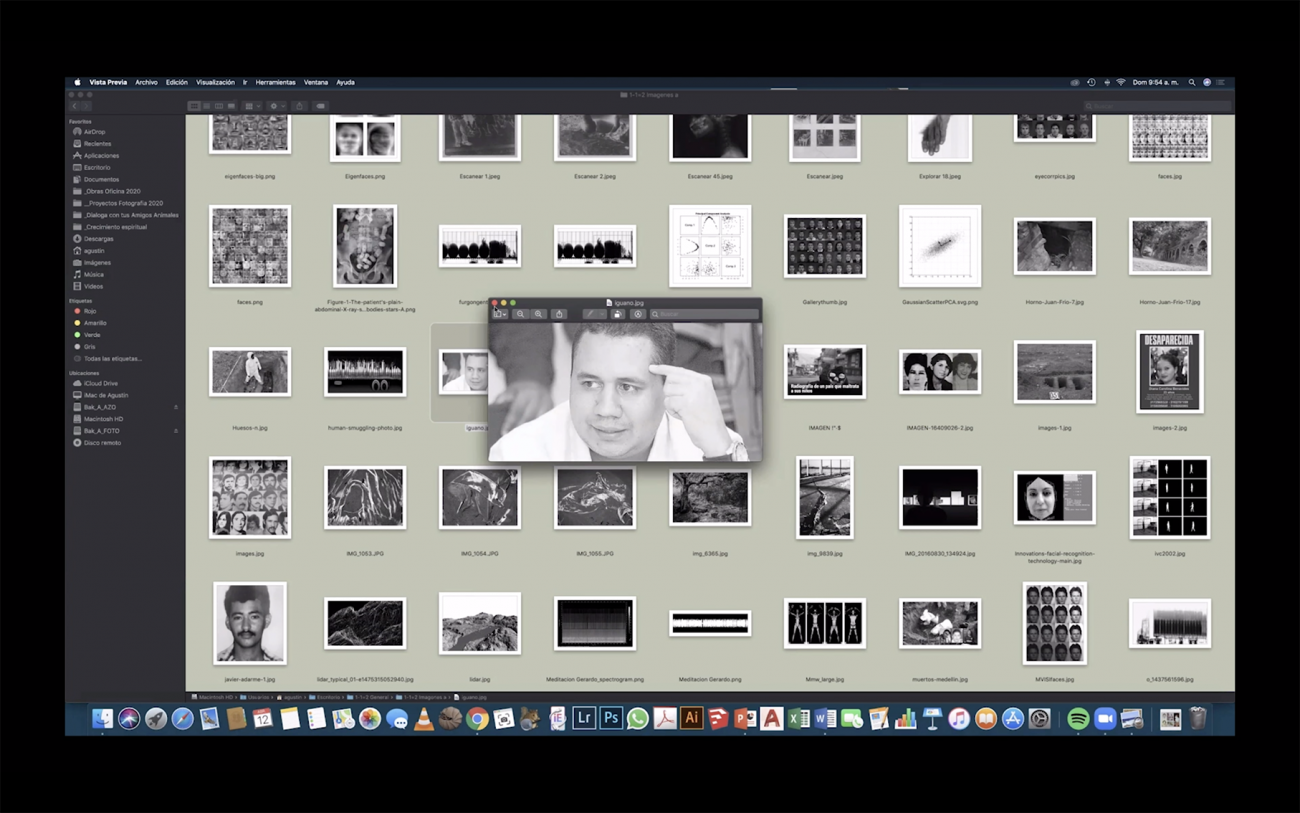Switch Finder to list view
The width and height of the screenshot is (1300, 813).
(206, 106)
